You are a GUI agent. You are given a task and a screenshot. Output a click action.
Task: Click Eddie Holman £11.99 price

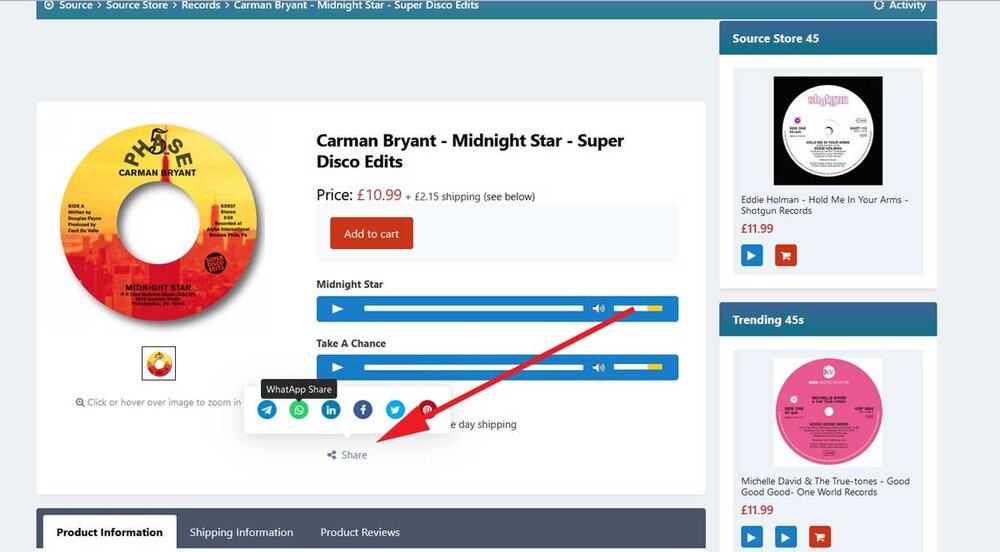(757, 229)
